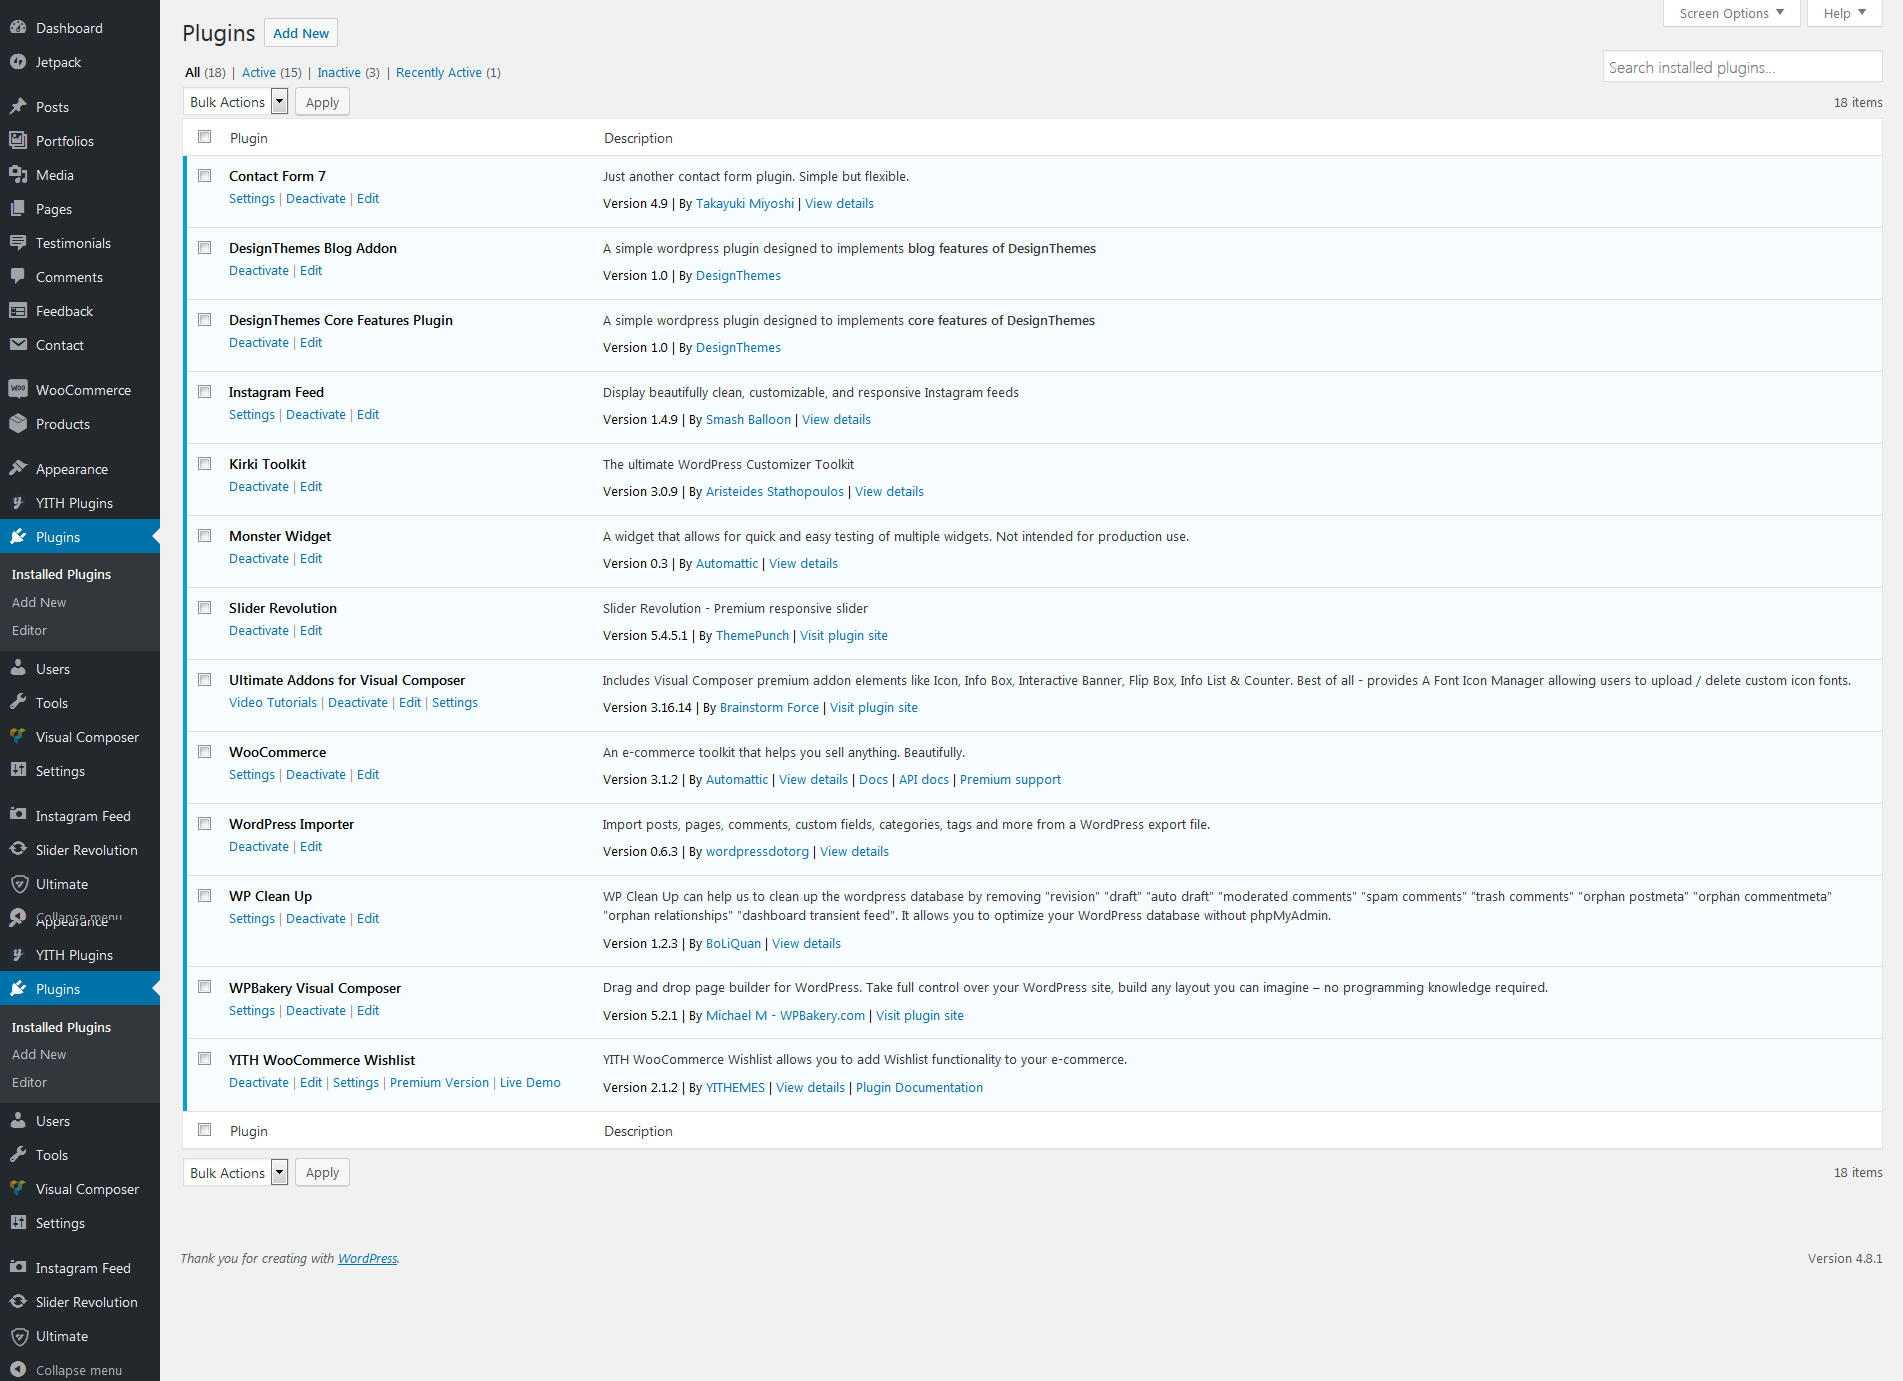Open the ThemePunch author link
This screenshot has width=1903, height=1381.
[x=752, y=636]
